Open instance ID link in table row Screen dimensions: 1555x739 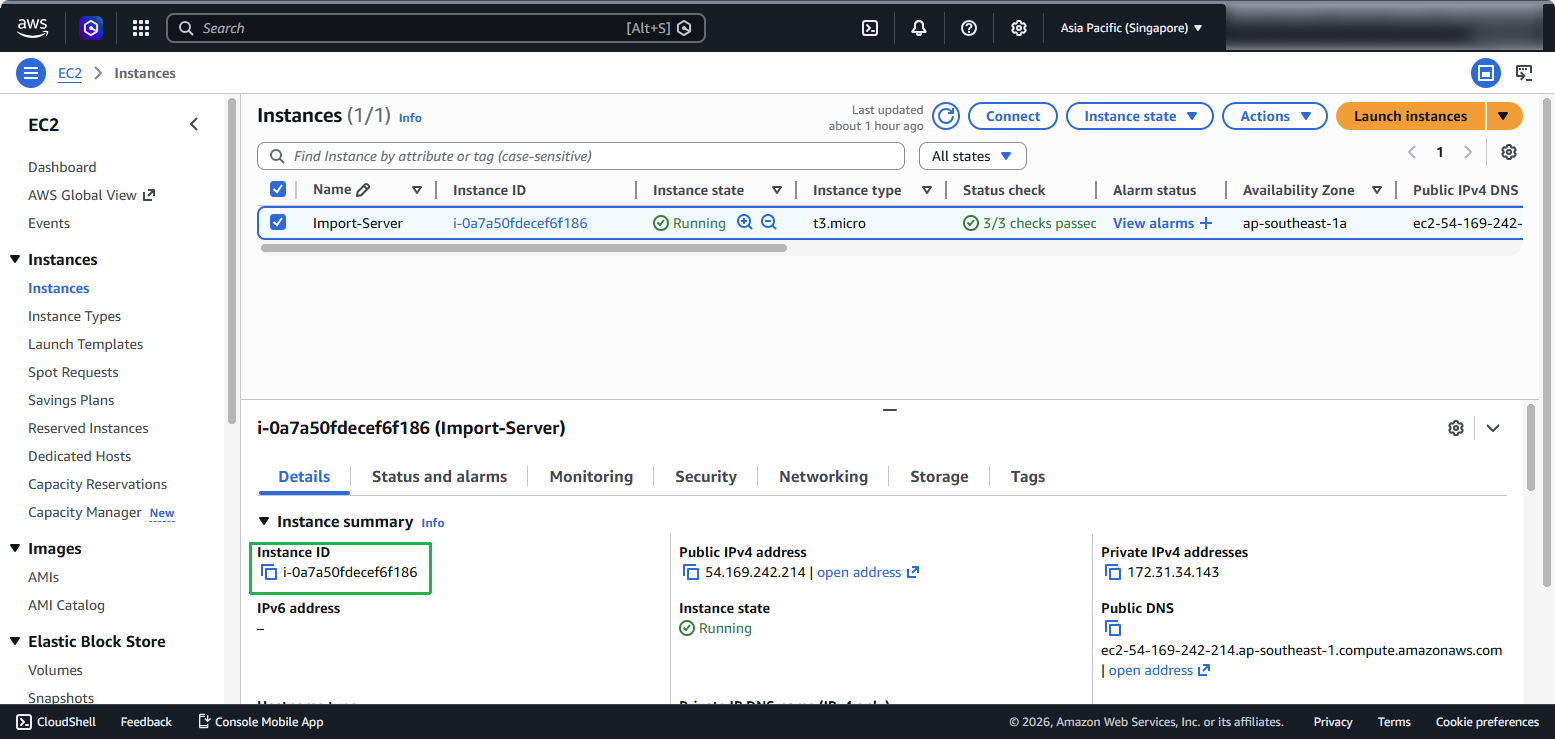tap(520, 223)
